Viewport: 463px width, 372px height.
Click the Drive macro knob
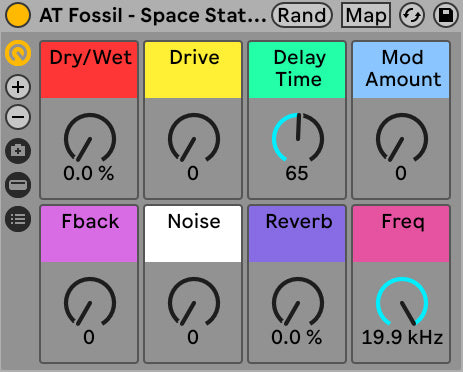coord(194,138)
